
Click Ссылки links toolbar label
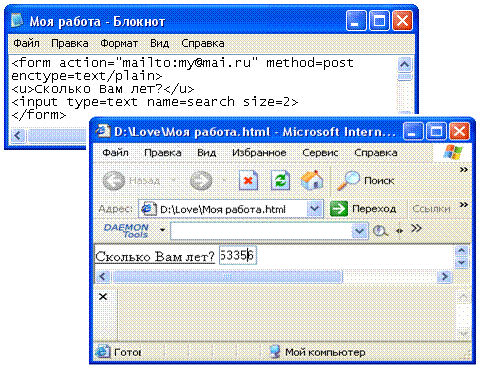[431, 209]
